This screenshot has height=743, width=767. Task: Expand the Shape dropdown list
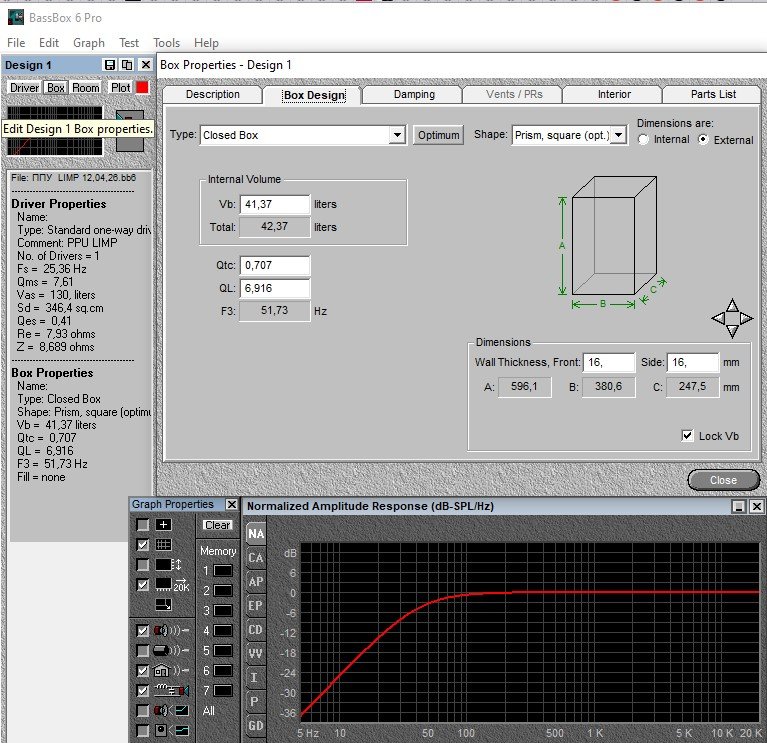pyautogui.click(x=618, y=135)
